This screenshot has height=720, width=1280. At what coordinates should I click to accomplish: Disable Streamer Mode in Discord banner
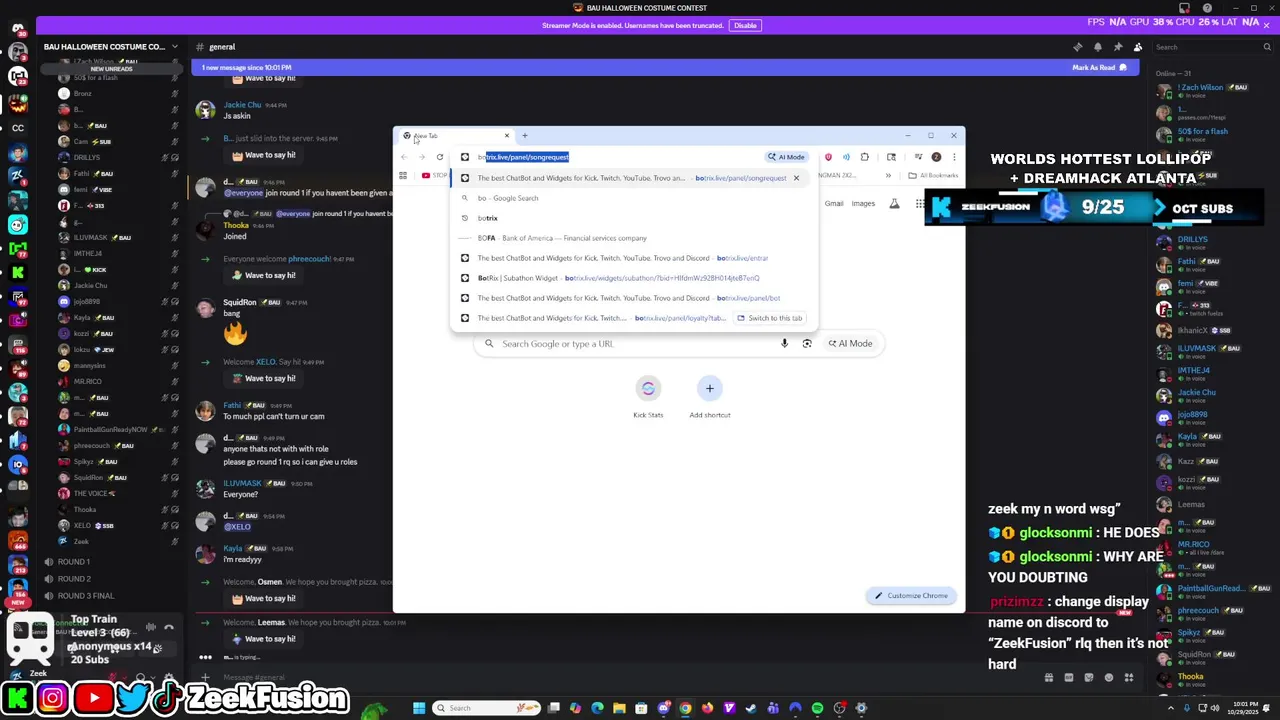(745, 26)
